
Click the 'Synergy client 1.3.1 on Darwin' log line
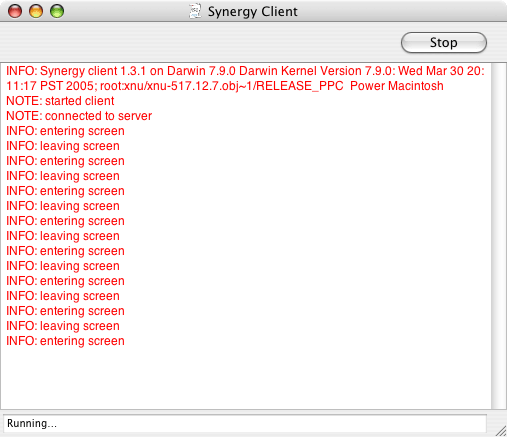tap(245, 71)
